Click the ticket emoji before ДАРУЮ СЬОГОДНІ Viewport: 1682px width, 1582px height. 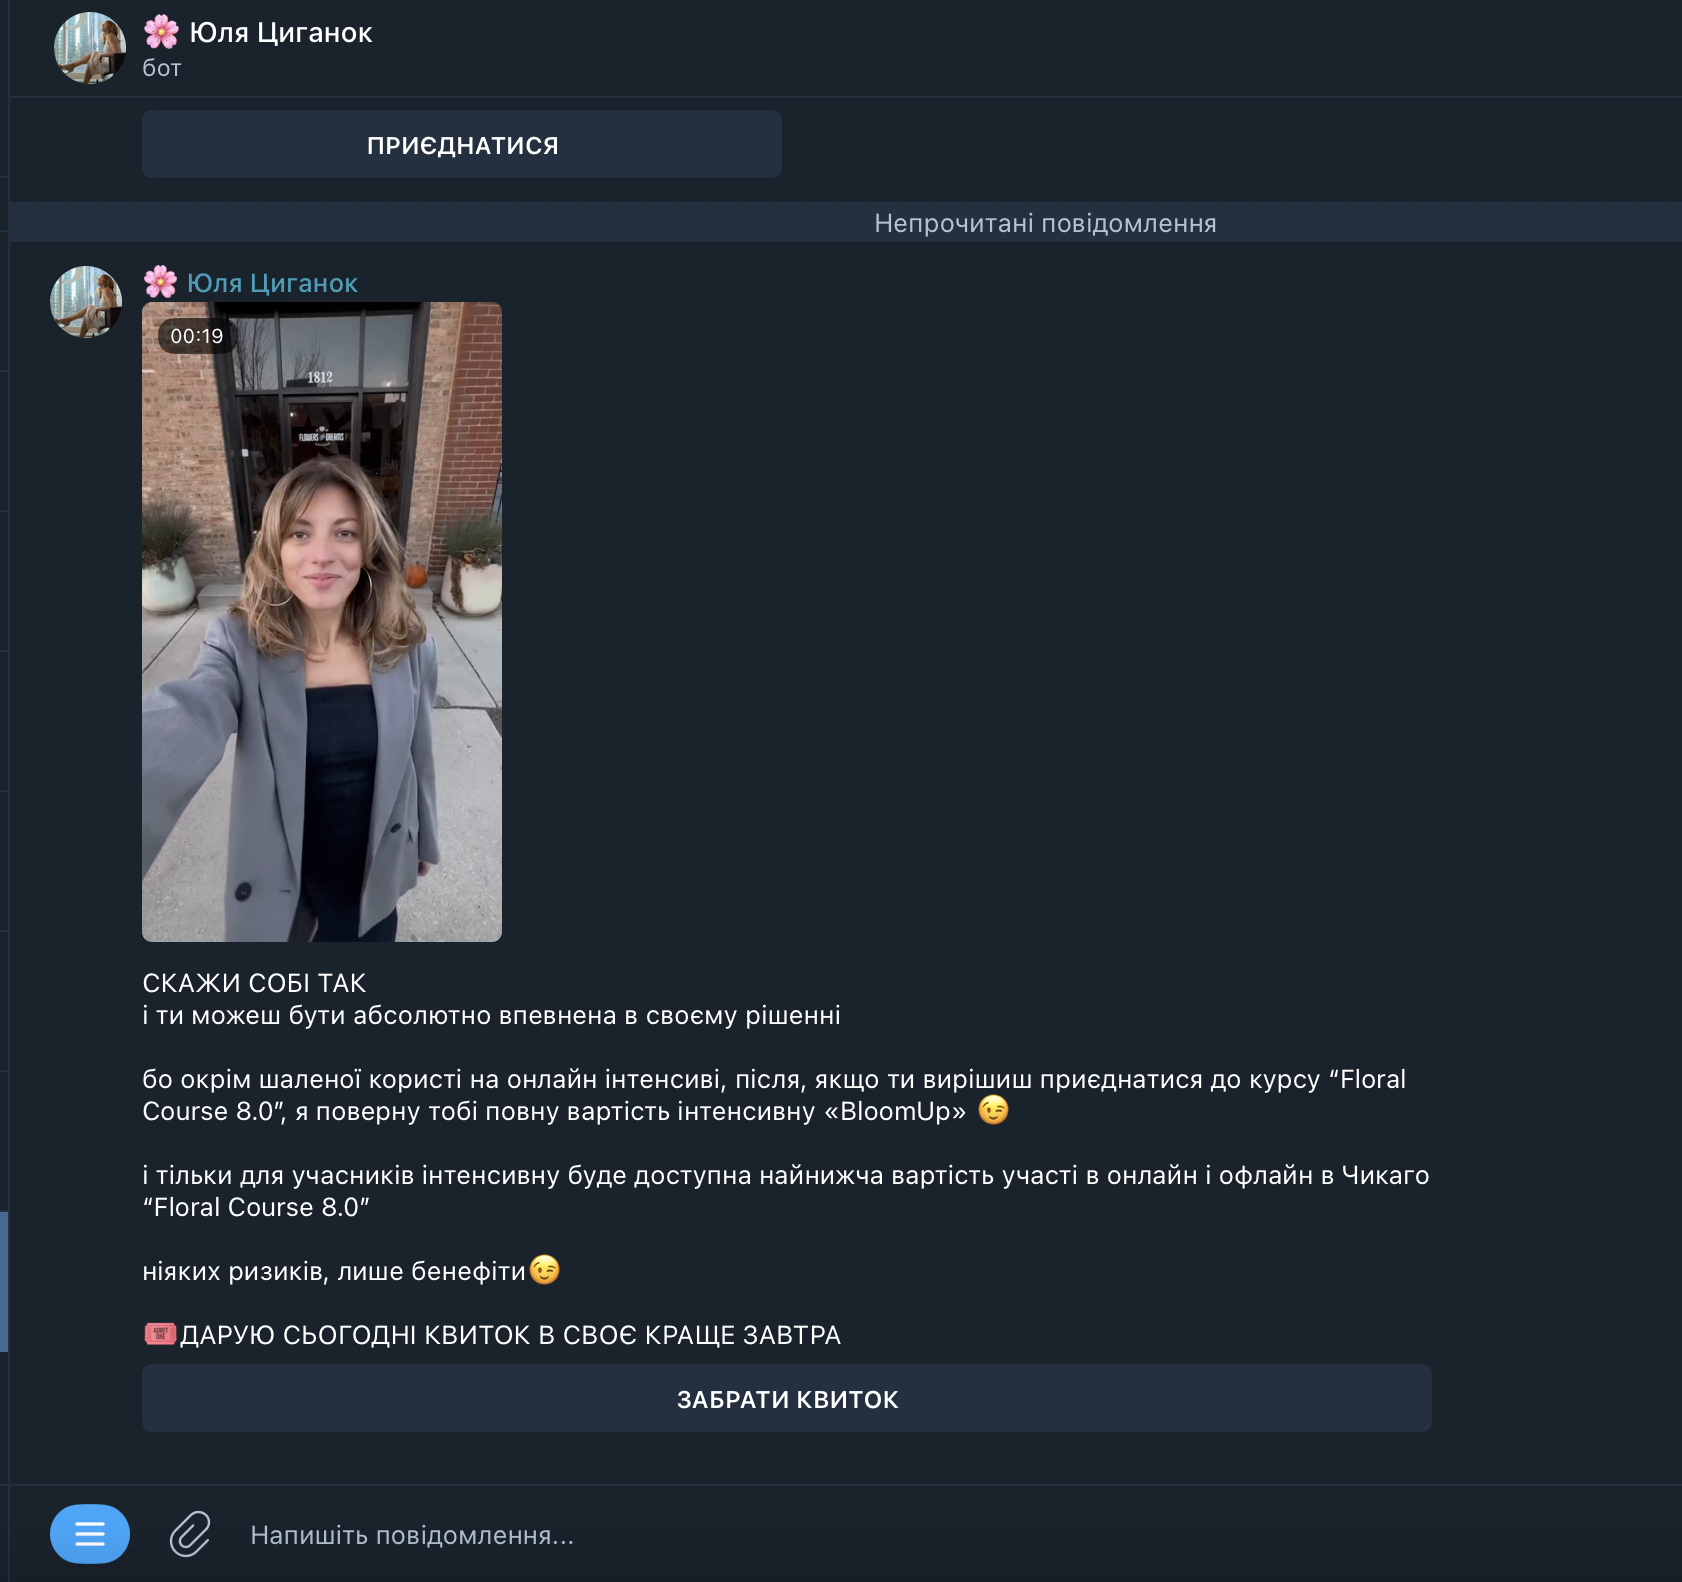click(x=160, y=1334)
